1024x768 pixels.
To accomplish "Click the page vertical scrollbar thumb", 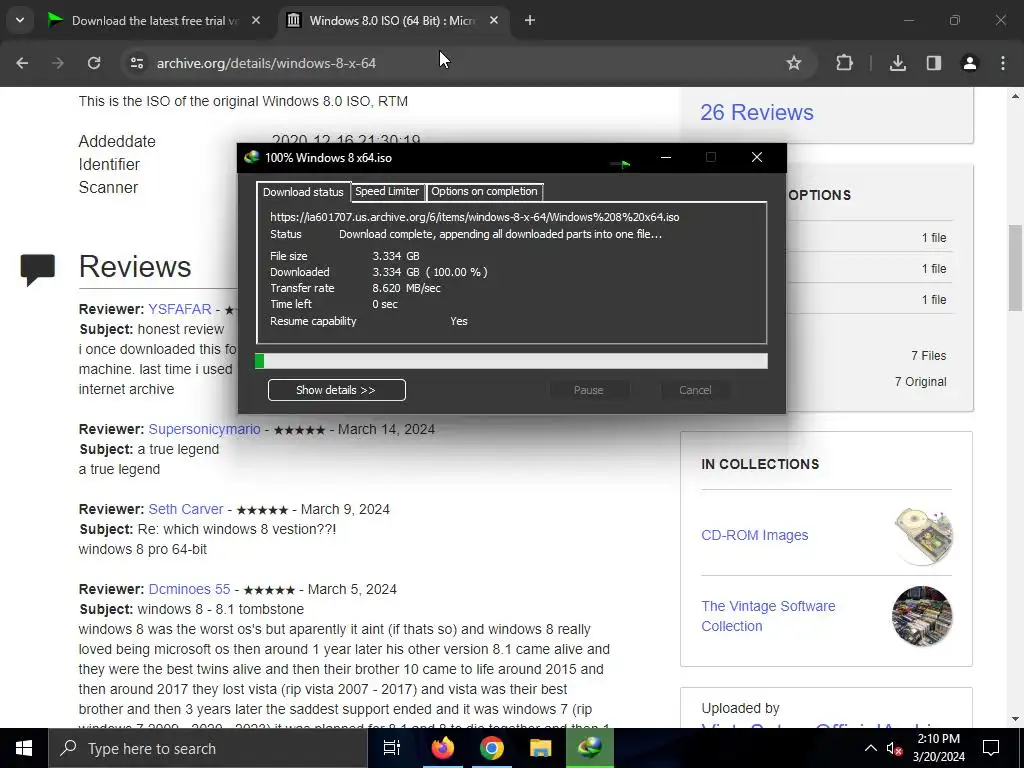I will click(x=1015, y=268).
